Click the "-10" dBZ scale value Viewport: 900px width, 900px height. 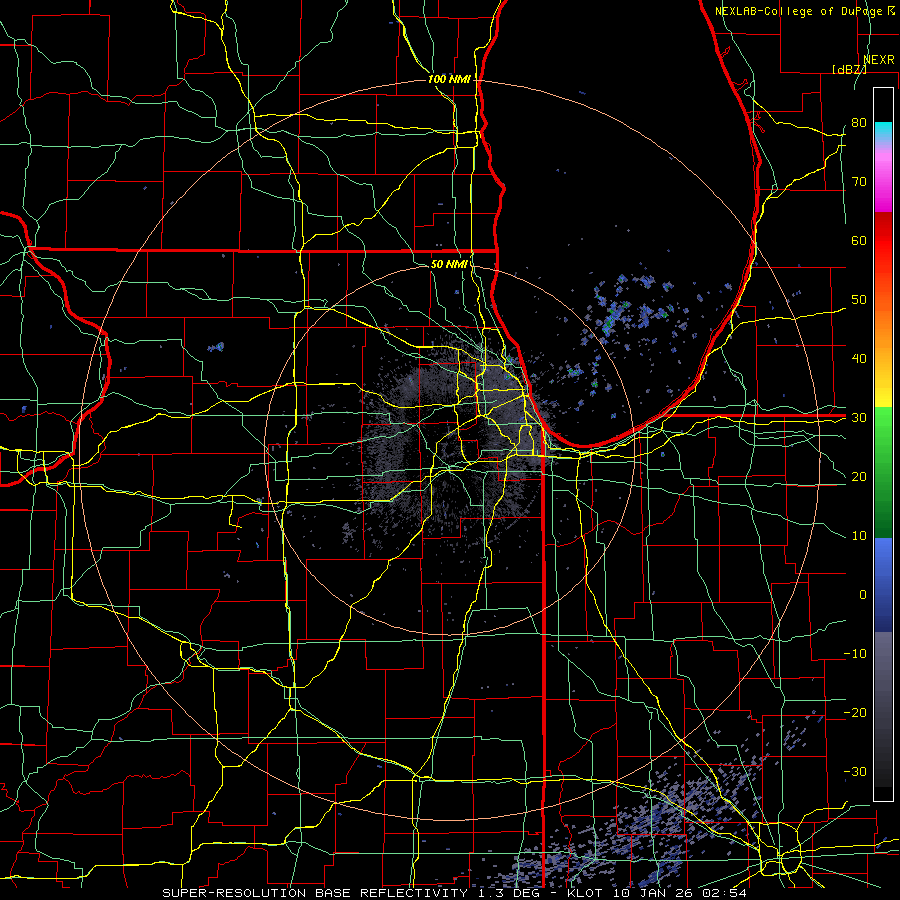click(855, 654)
